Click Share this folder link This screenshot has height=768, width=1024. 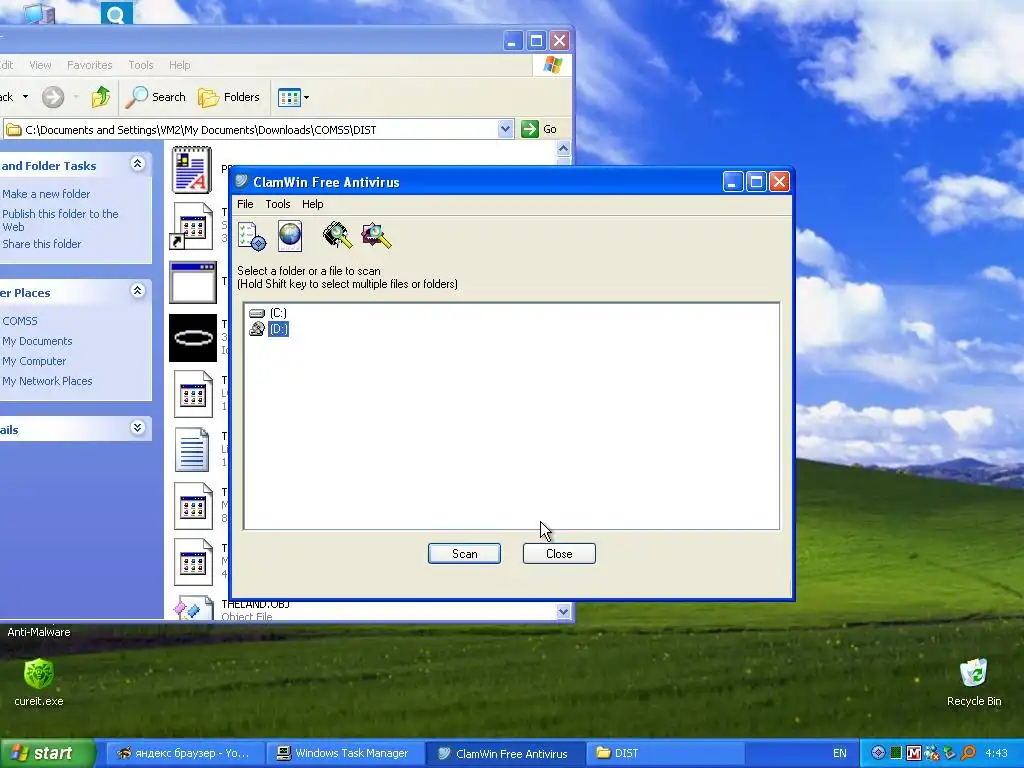[42, 244]
